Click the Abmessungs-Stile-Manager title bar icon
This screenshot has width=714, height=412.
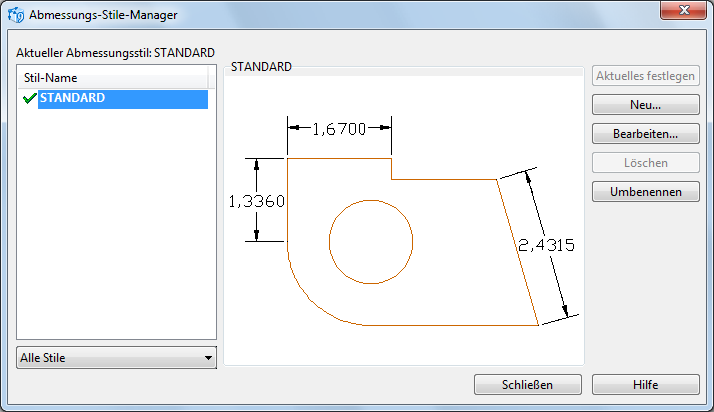[x=16, y=15]
